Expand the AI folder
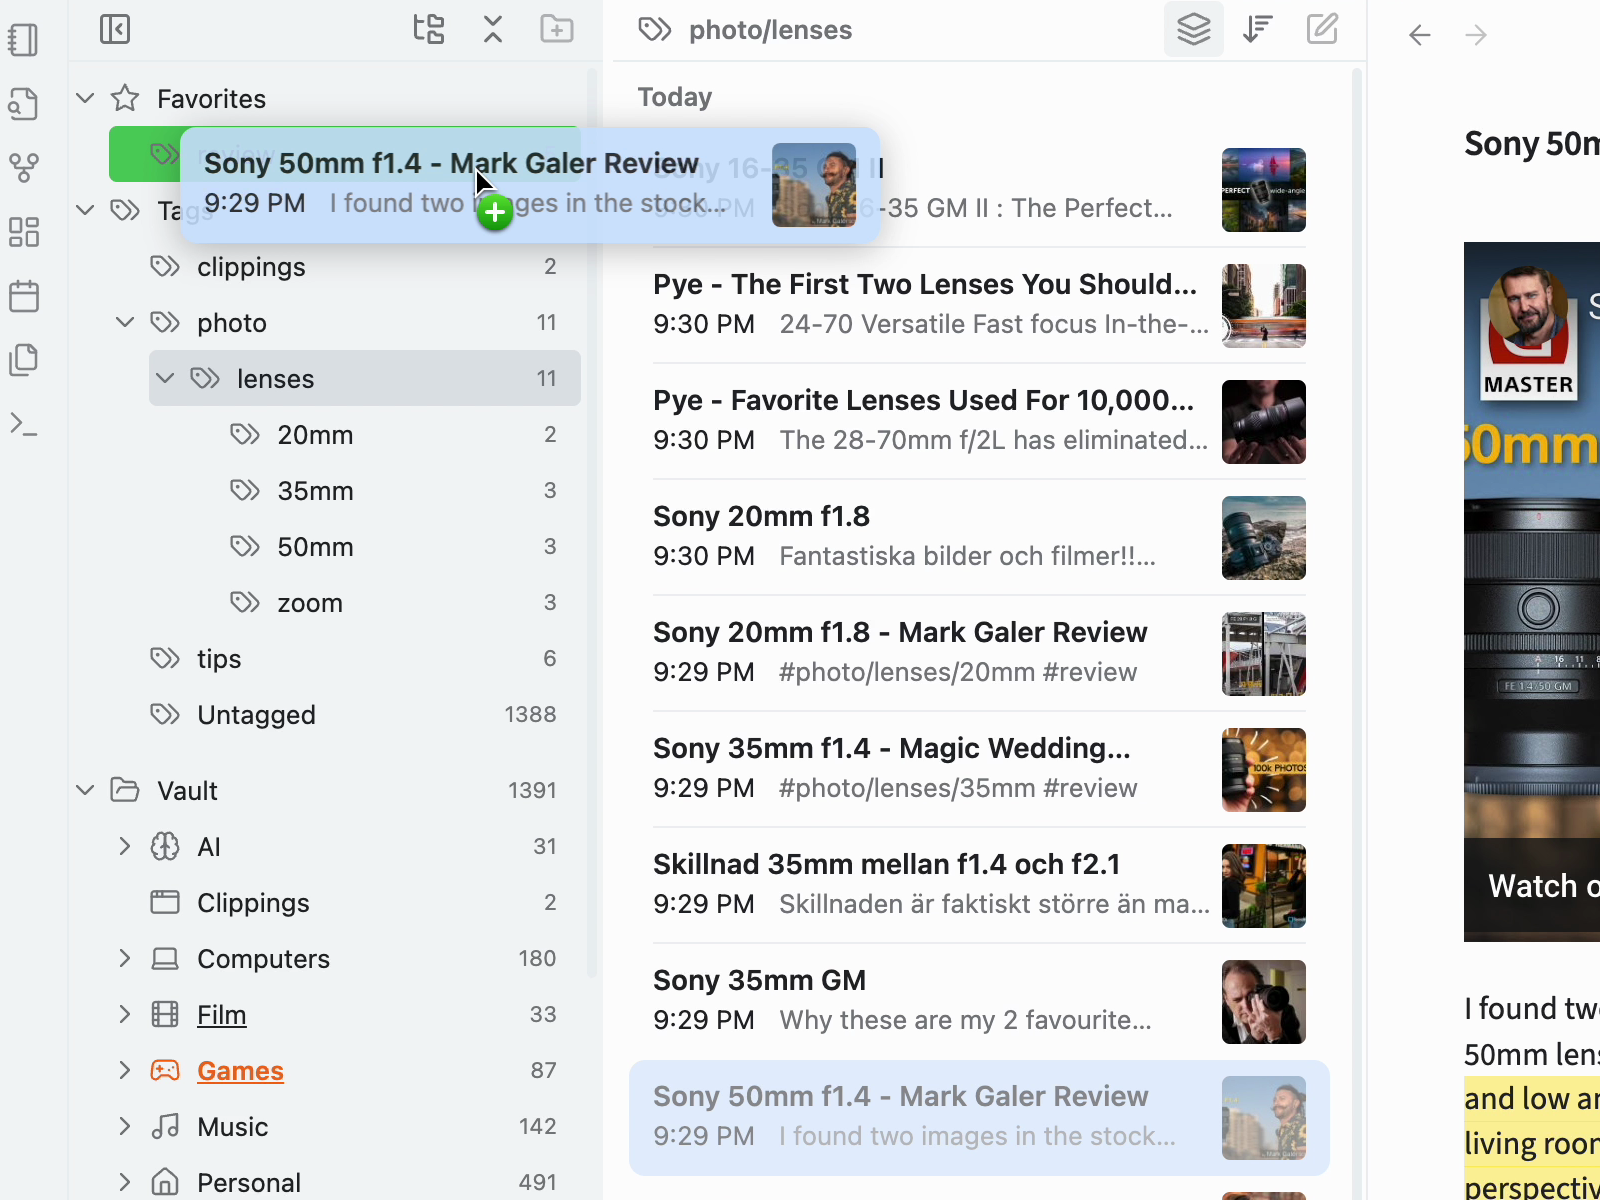Image resolution: width=1600 pixels, height=1200 pixels. click(125, 847)
